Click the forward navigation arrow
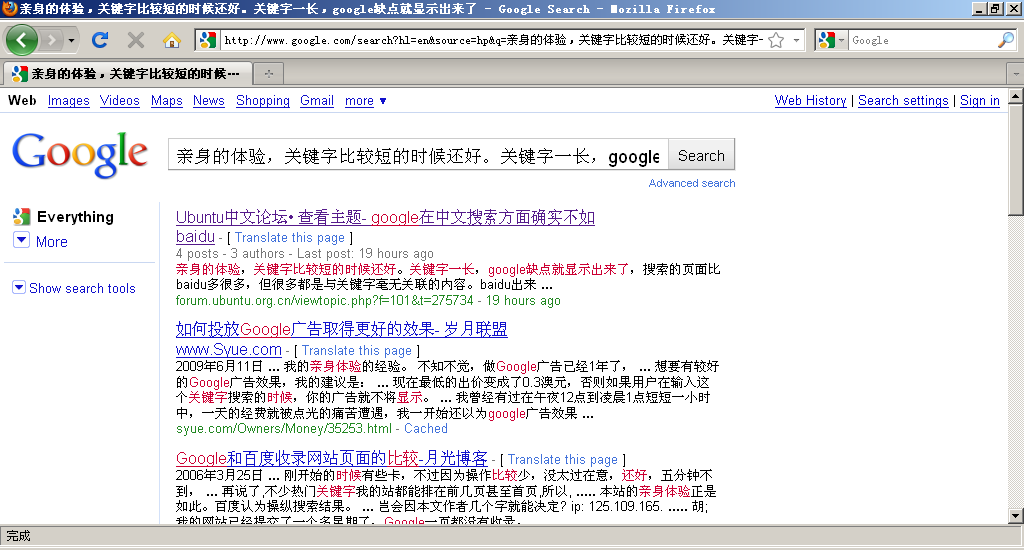 click(x=51, y=40)
